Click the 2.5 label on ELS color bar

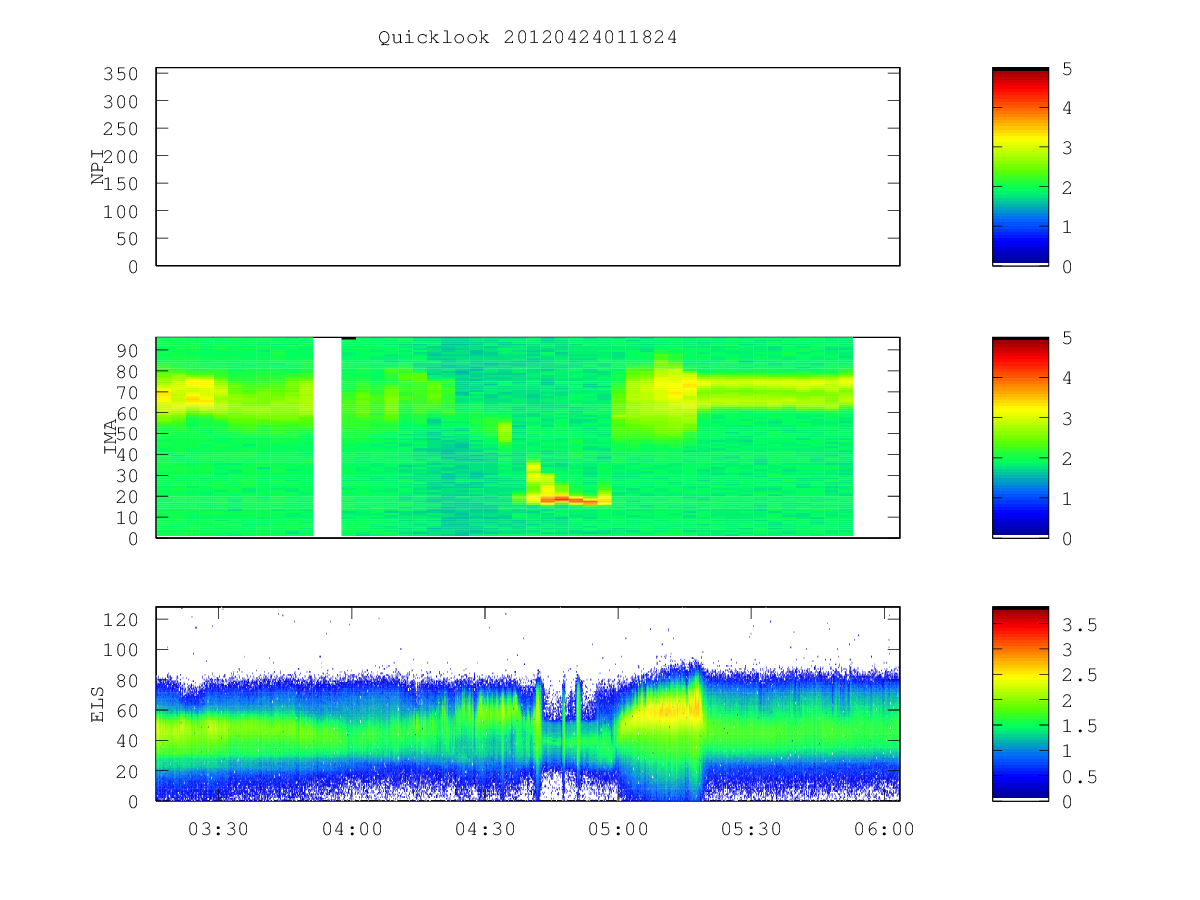click(1079, 676)
